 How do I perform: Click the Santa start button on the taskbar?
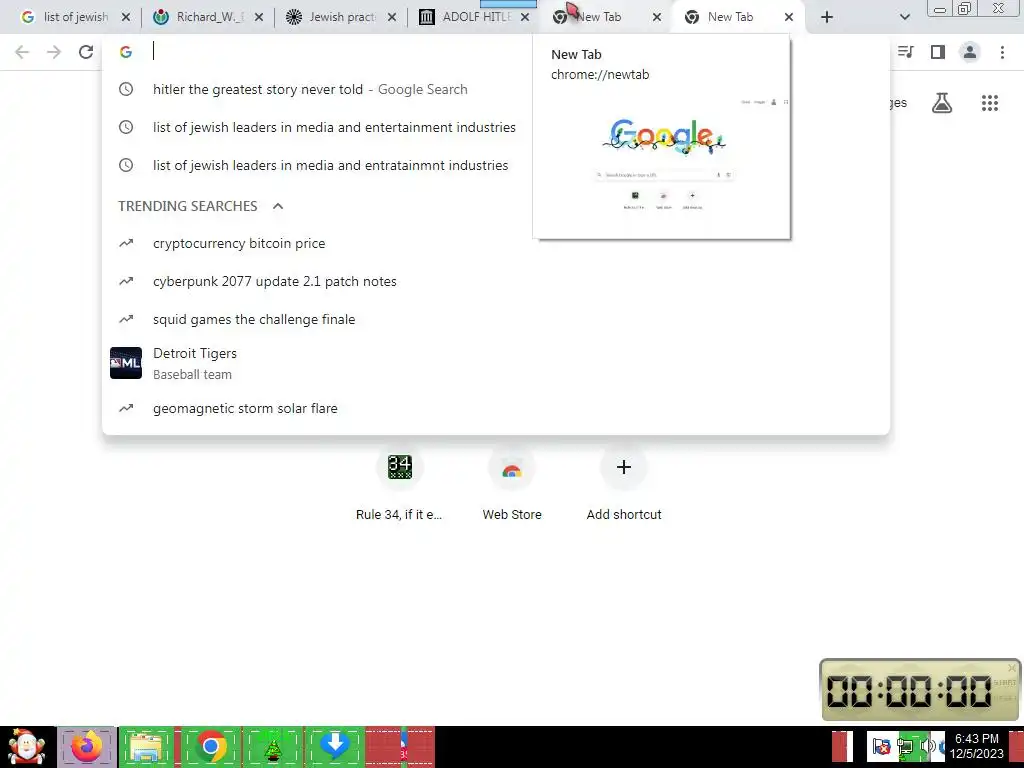[x=27, y=747]
